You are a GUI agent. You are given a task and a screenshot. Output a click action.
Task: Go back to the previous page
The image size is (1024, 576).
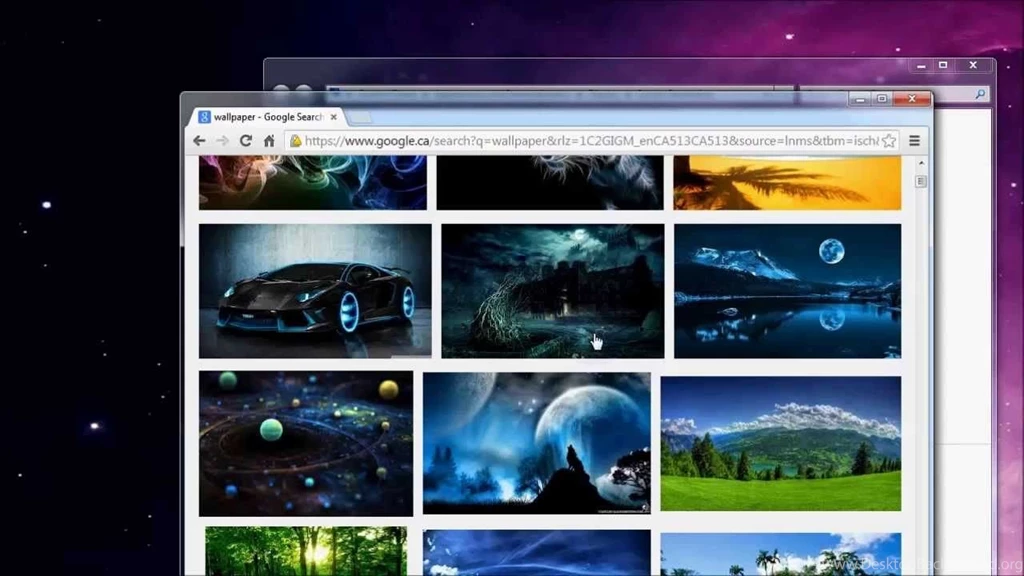pyautogui.click(x=199, y=140)
